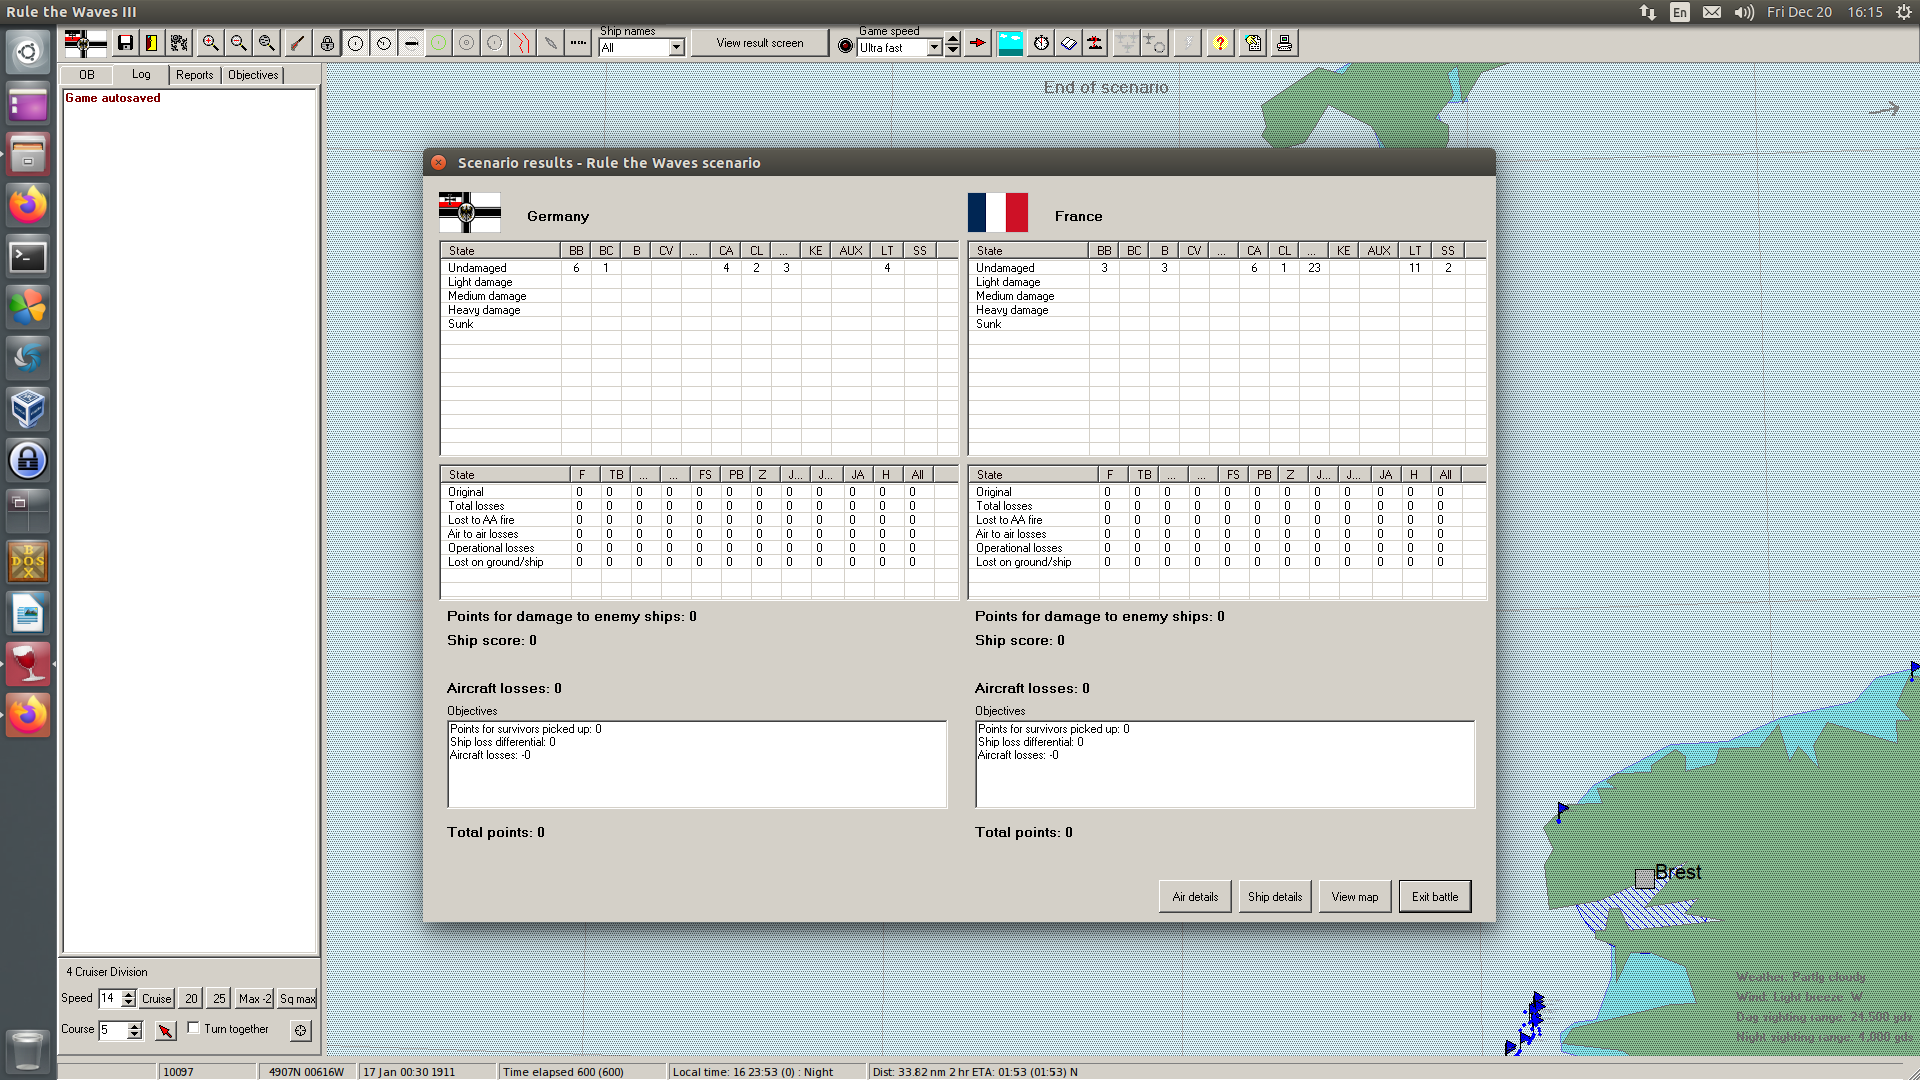Click View result screen button
This screenshot has width=1920, height=1080.
760,43
